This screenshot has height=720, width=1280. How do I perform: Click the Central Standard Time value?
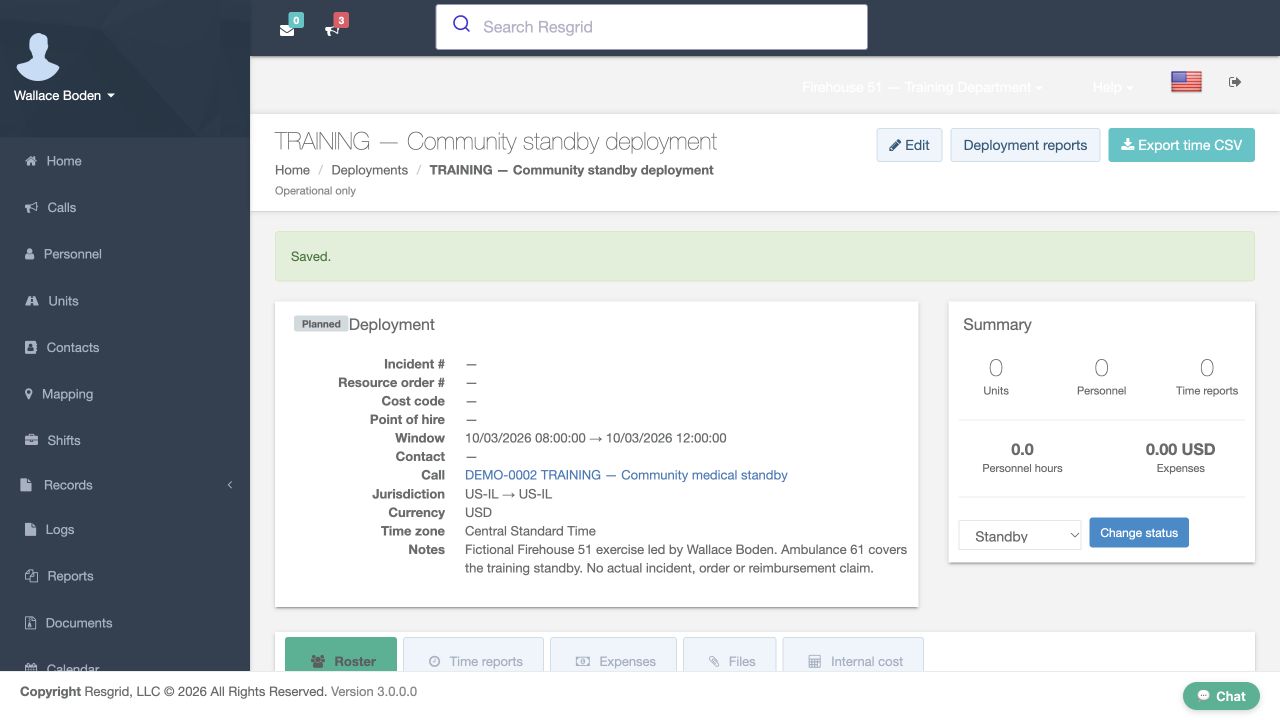[x=530, y=531]
